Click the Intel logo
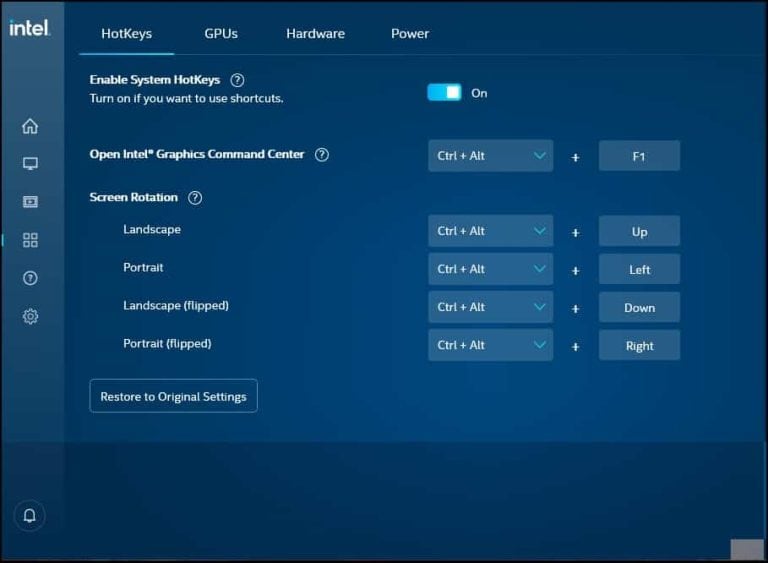768x563 pixels. (x=30, y=28)
